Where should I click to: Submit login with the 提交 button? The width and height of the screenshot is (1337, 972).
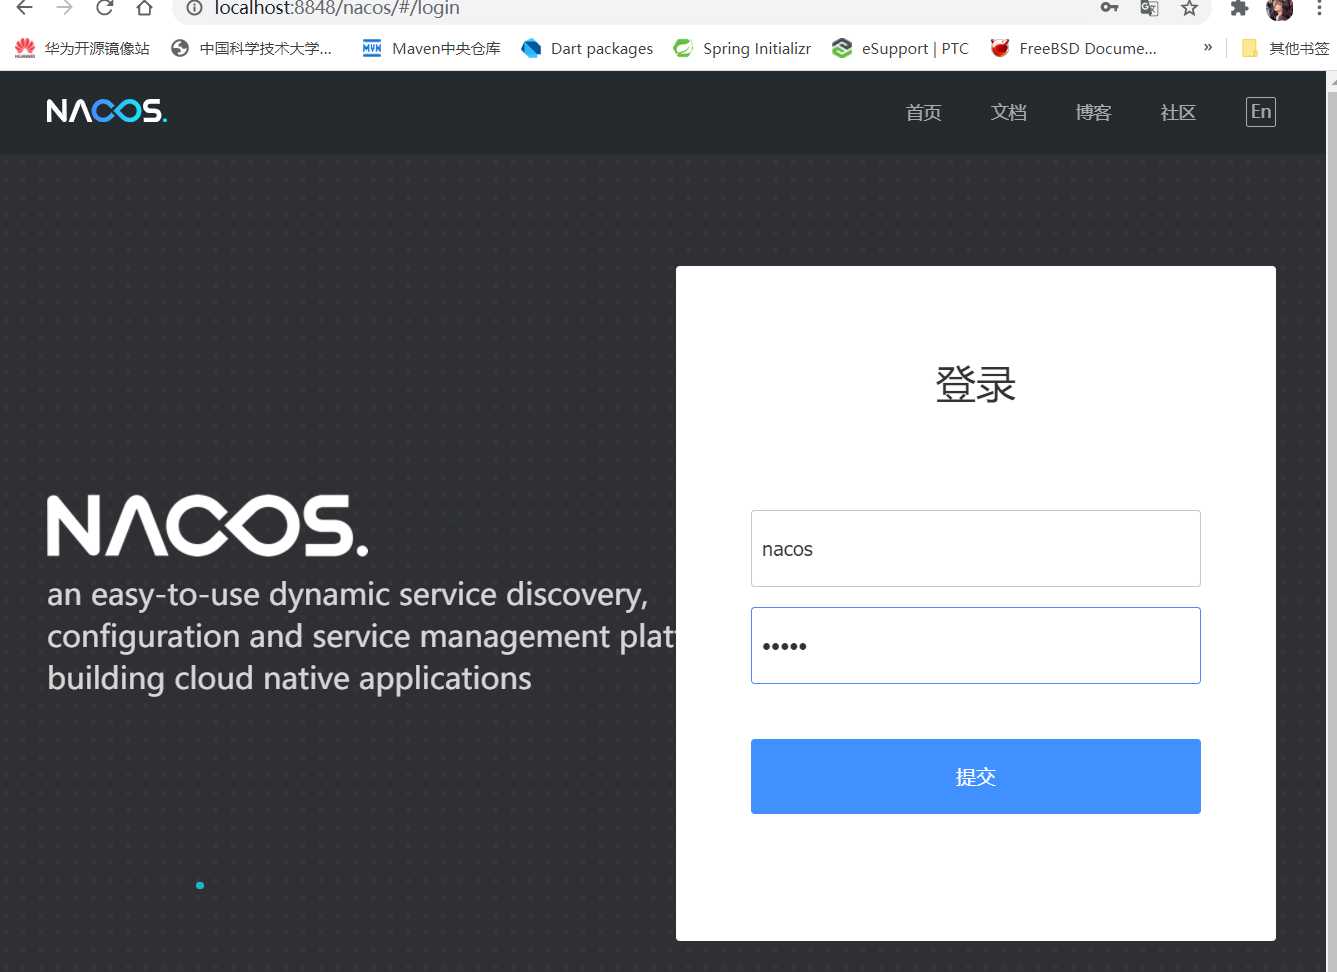[x=975, y=777]
